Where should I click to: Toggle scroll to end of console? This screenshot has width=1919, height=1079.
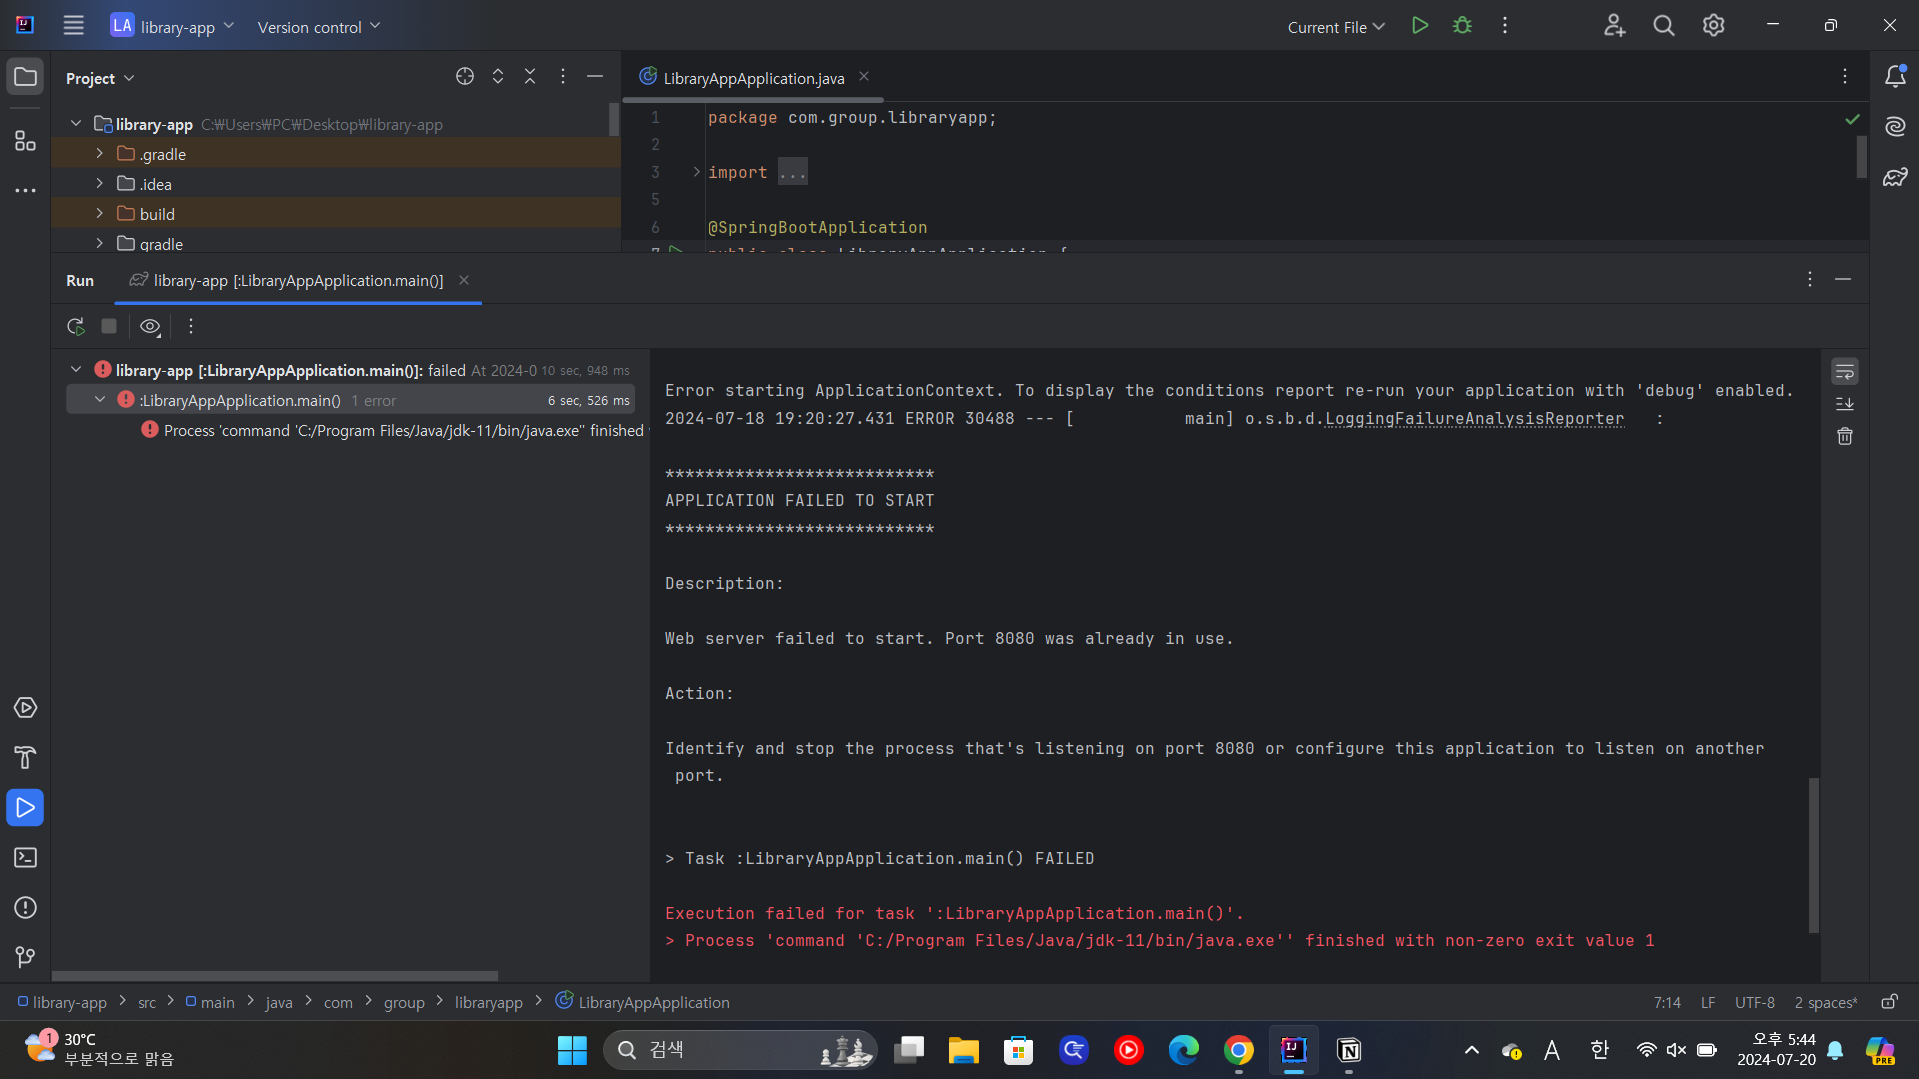coord(1845,404)
